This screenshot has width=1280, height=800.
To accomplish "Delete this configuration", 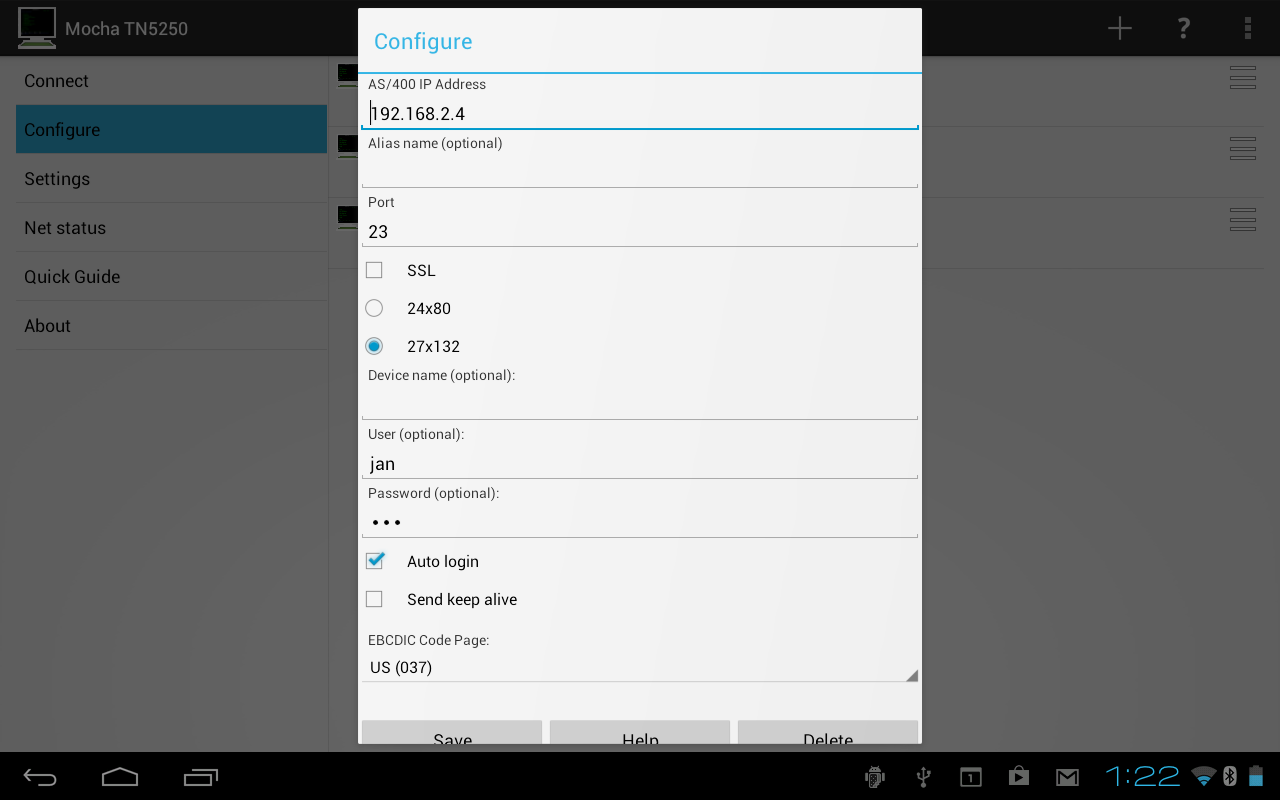I will tap(828, 733).
